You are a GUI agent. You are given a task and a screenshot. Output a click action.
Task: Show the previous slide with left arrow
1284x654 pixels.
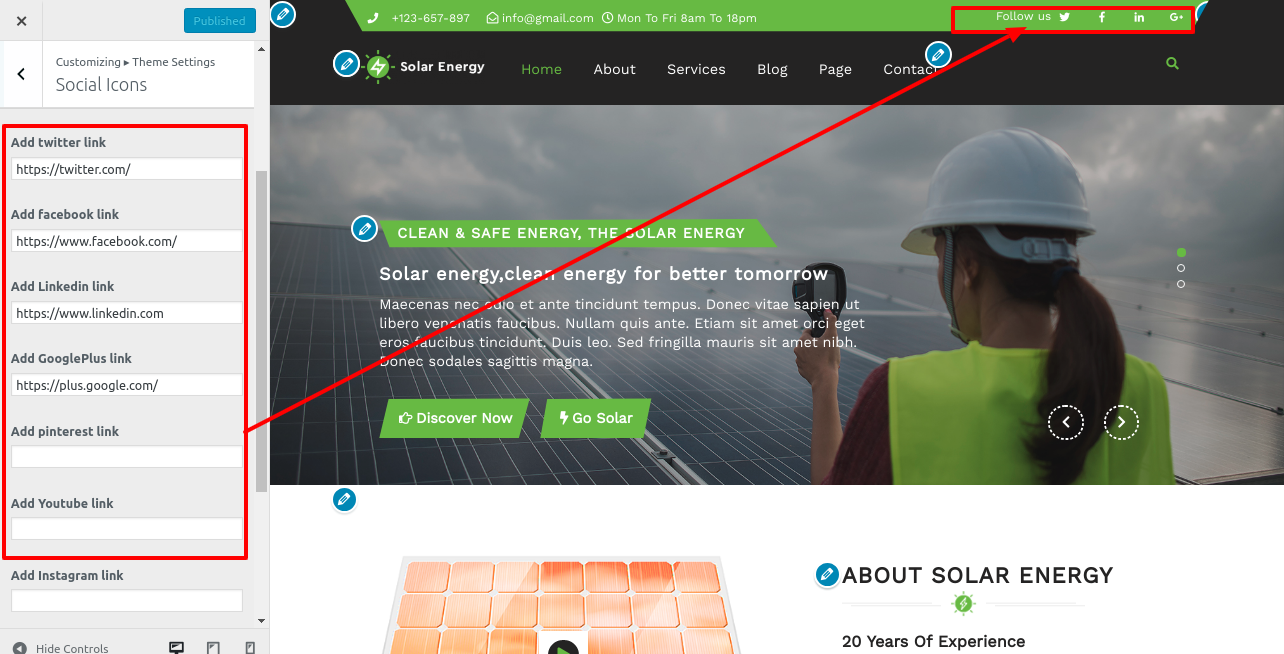[1066, 422]
